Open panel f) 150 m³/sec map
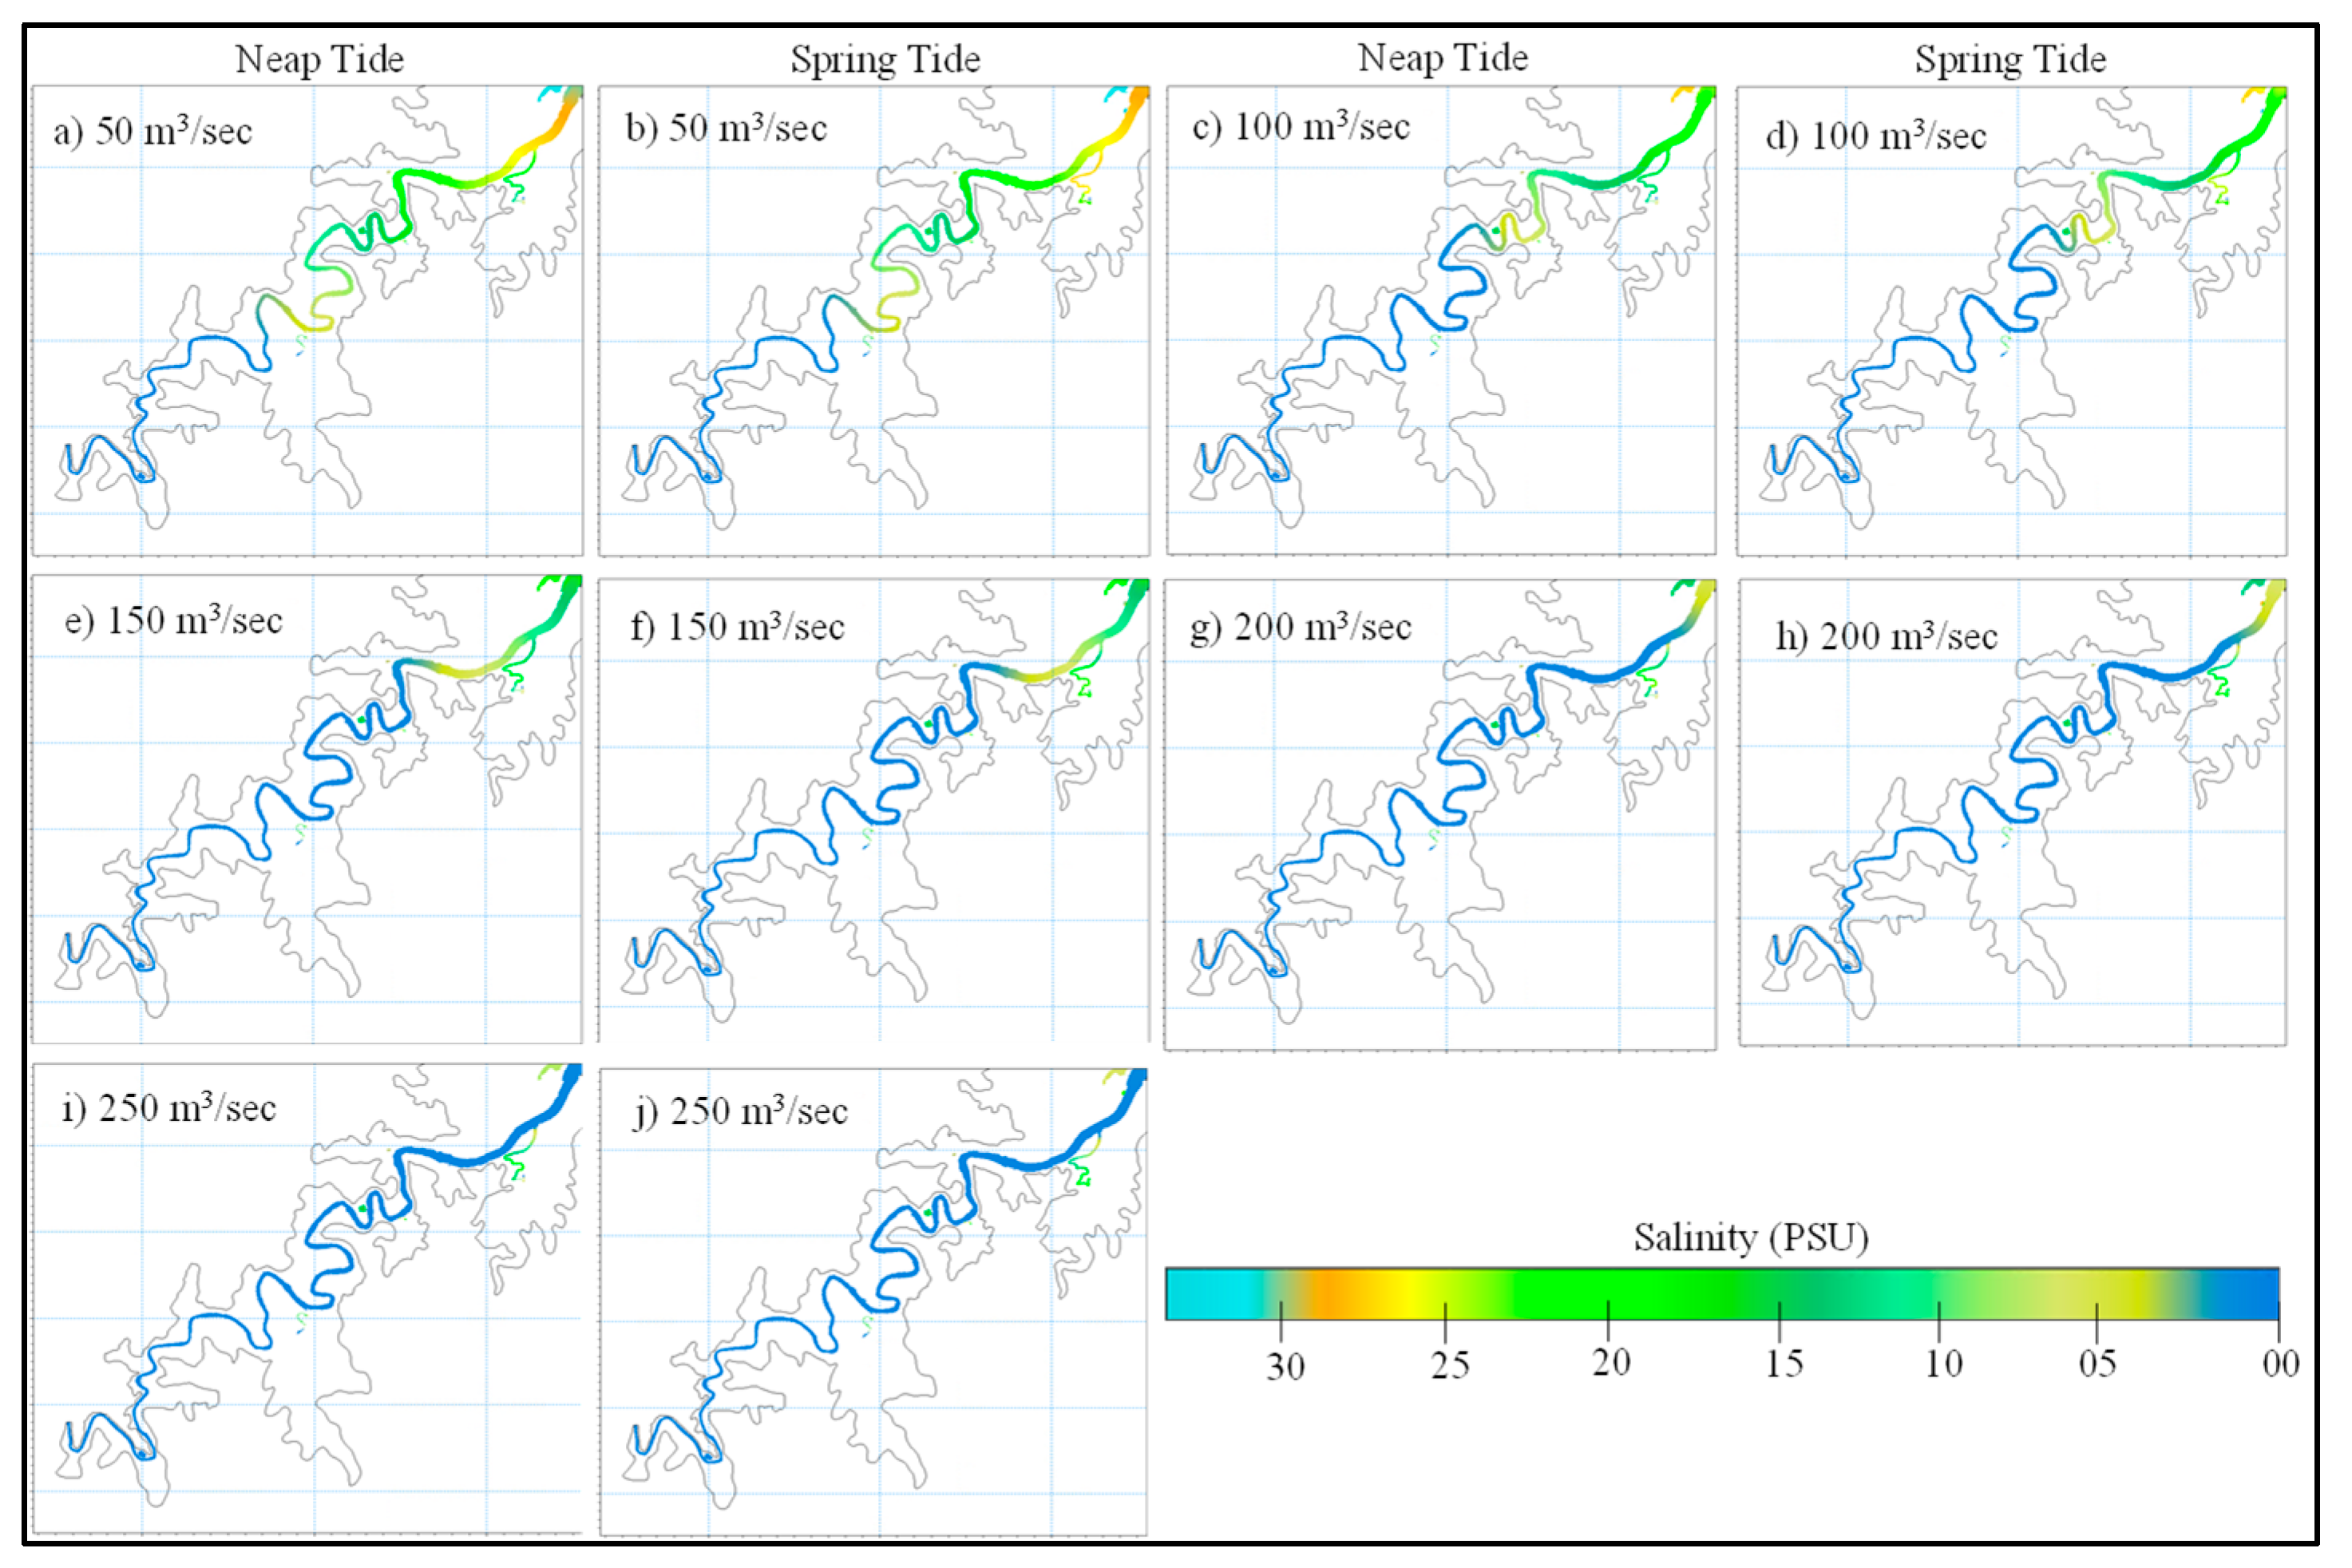2352x1568 pixels. coord(874,810)
